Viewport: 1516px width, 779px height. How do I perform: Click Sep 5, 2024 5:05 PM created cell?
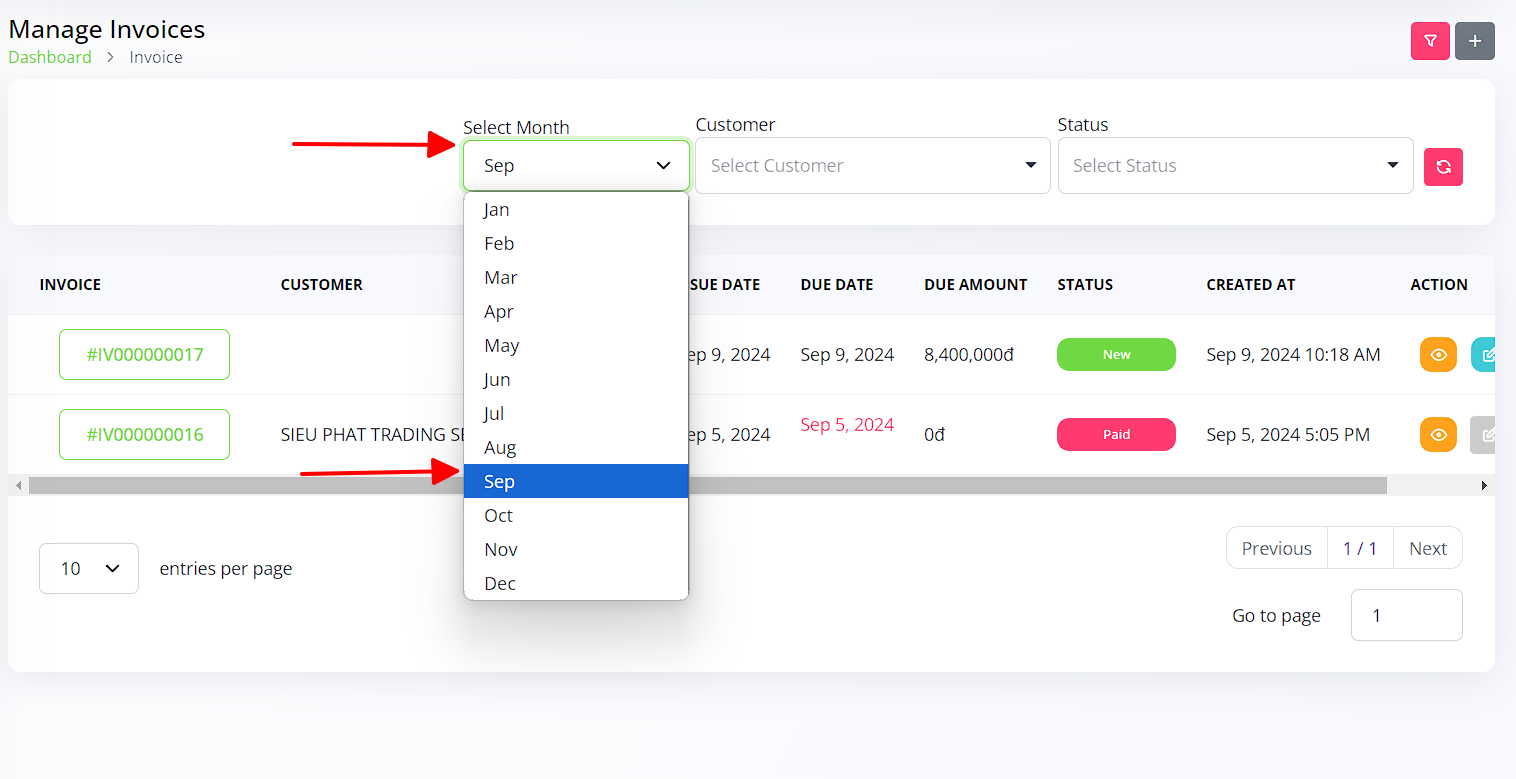pos(1288,435)
